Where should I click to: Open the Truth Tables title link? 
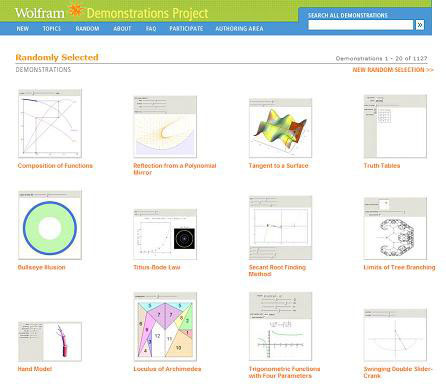[382, 166]
